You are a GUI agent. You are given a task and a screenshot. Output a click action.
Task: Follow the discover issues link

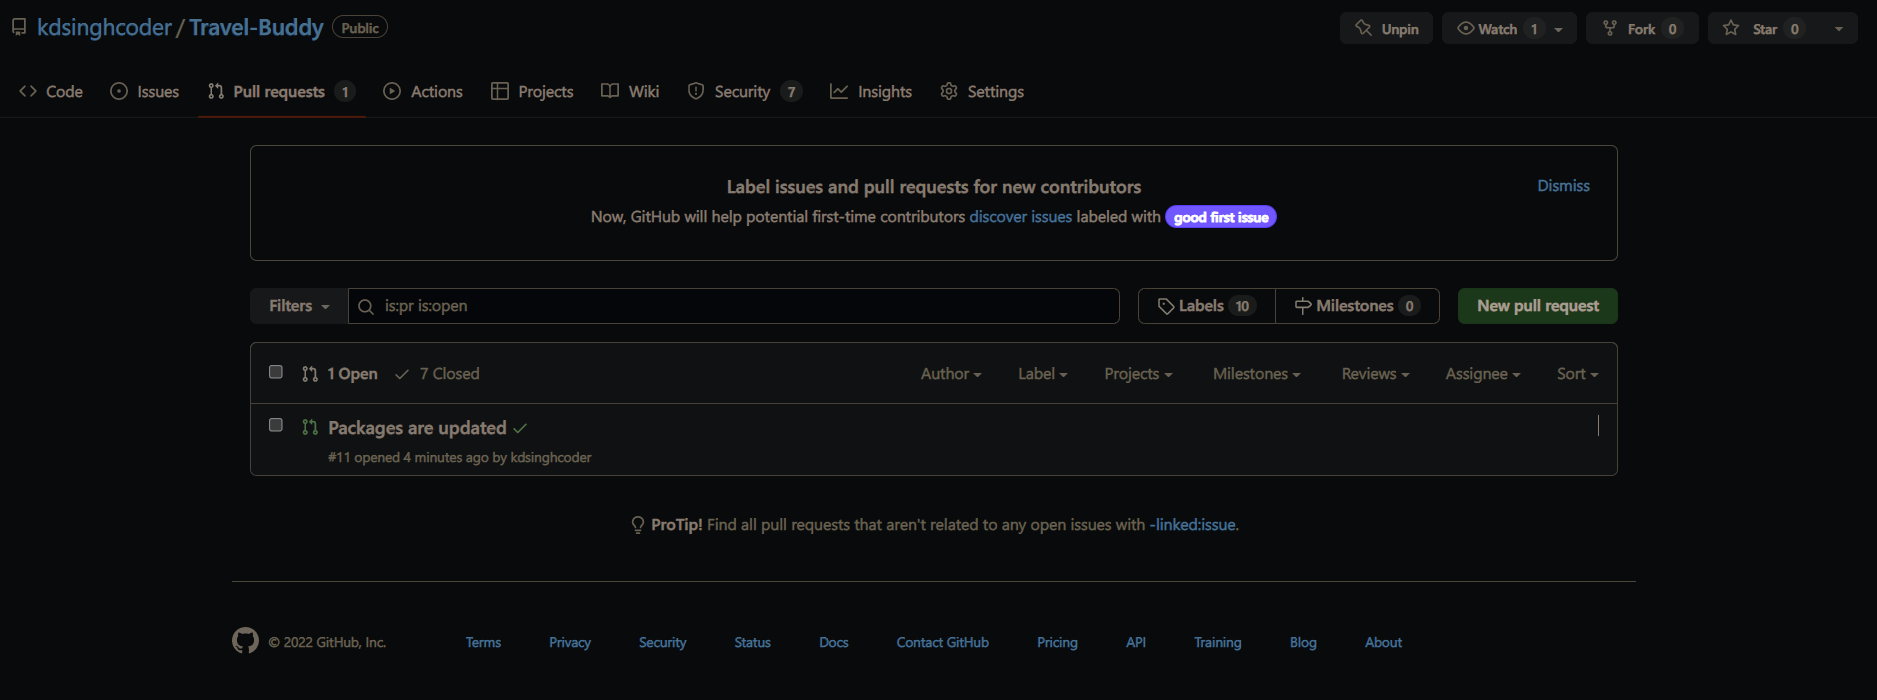[x=1020, y=217]
